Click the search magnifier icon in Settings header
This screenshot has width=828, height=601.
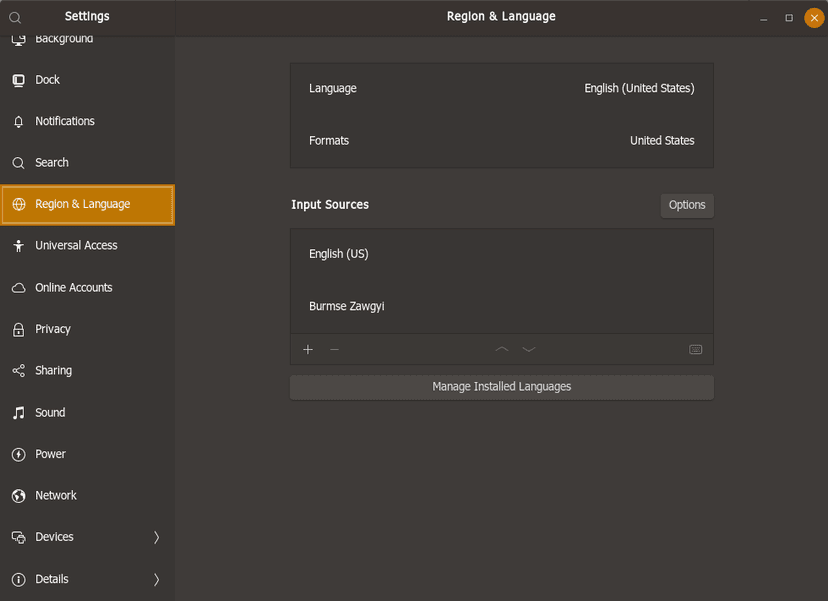click(15, 17)
